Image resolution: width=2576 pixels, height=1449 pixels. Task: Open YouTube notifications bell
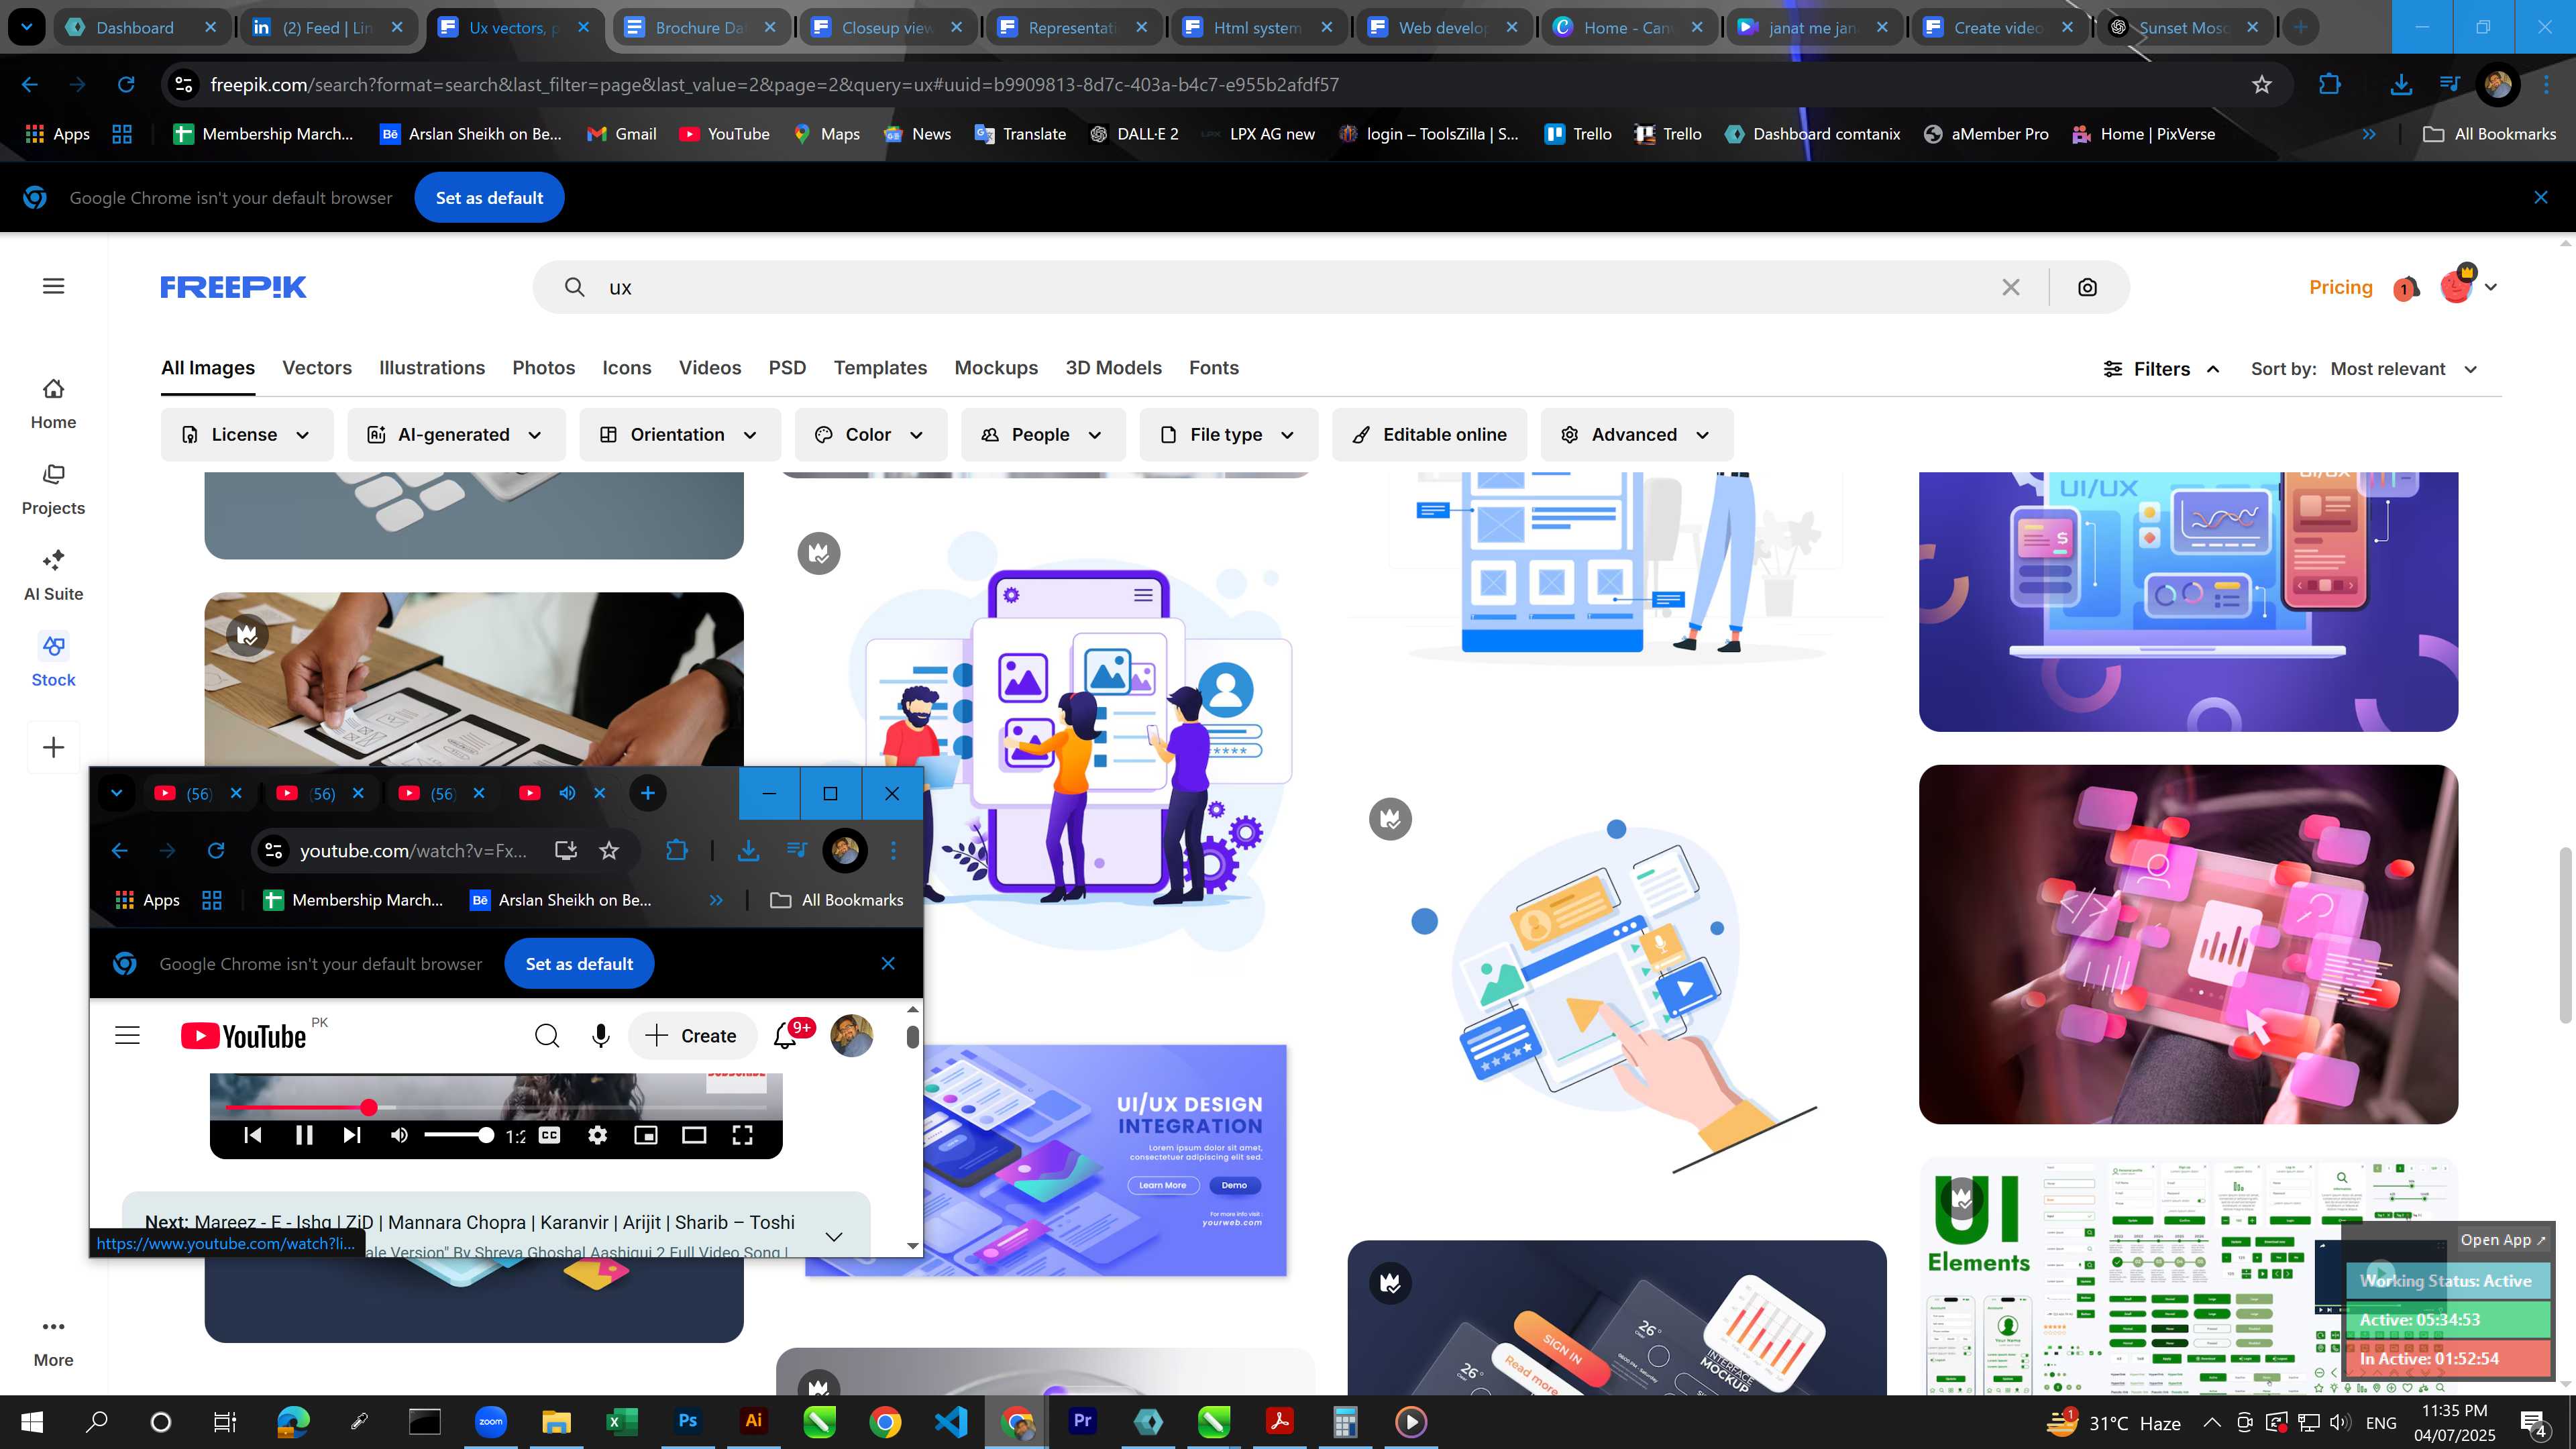(786, 1036)
